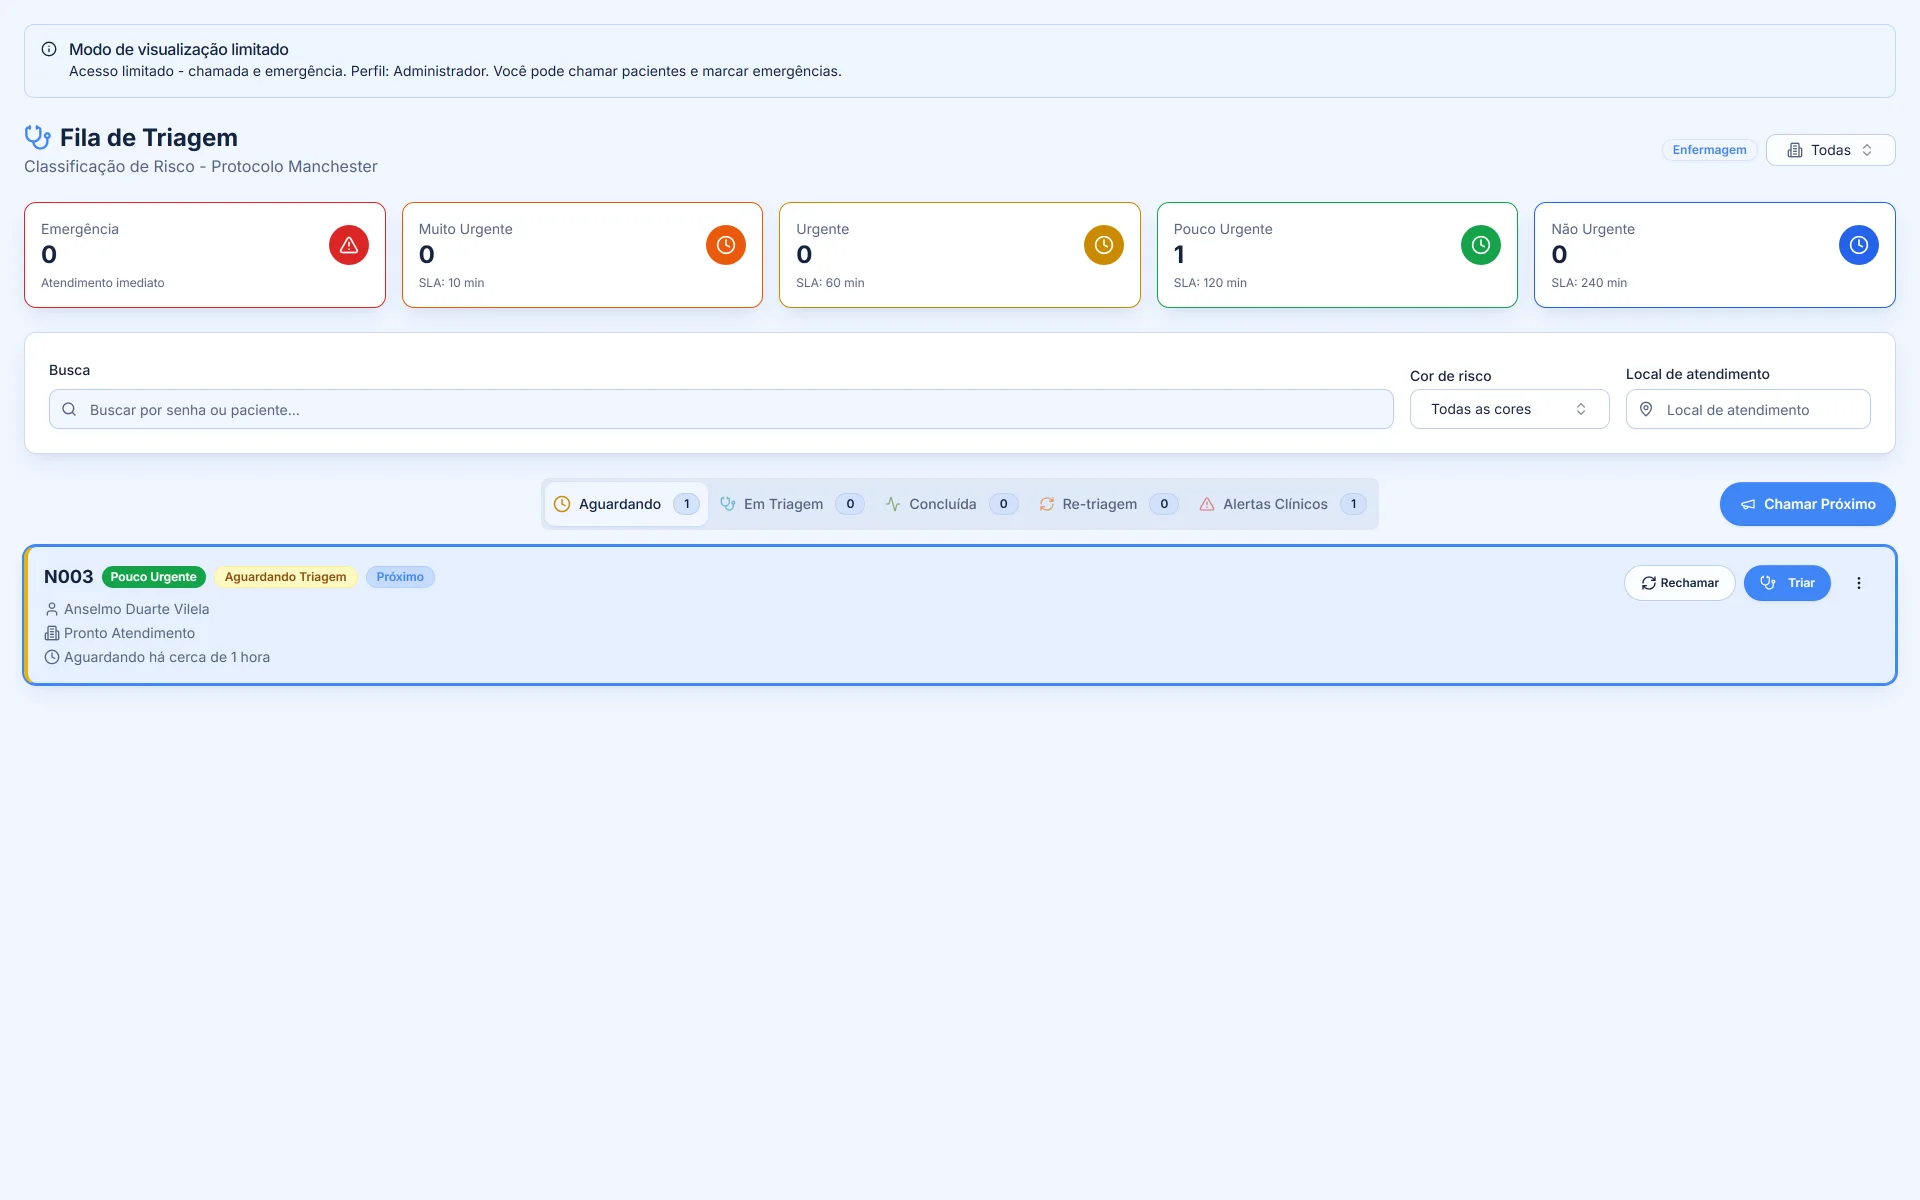This screenshot has width=1920, height=1200.
Task: Switch to the Aguardando tab
Action: [626, 504]
